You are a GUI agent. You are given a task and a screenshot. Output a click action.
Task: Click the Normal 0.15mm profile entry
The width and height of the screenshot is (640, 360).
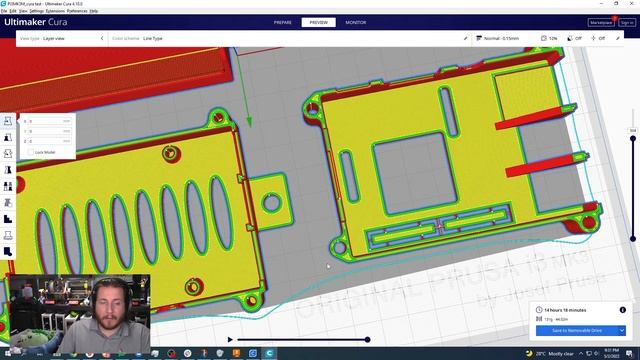click(498, 38)
